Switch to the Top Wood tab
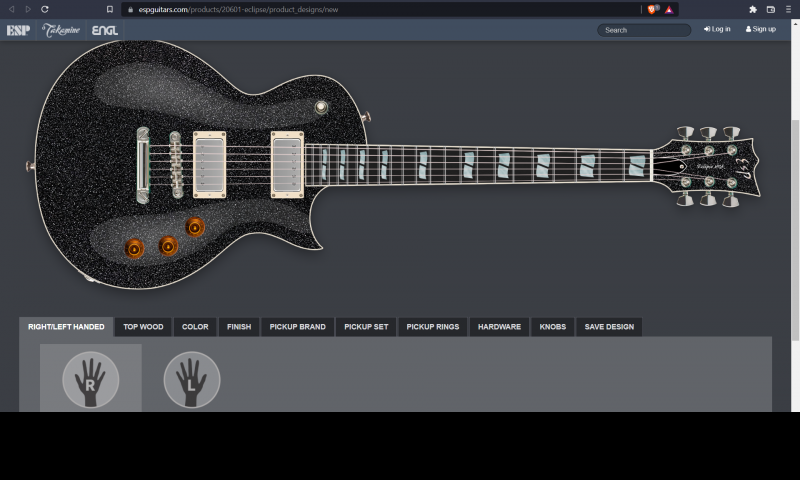 point(143,327)
